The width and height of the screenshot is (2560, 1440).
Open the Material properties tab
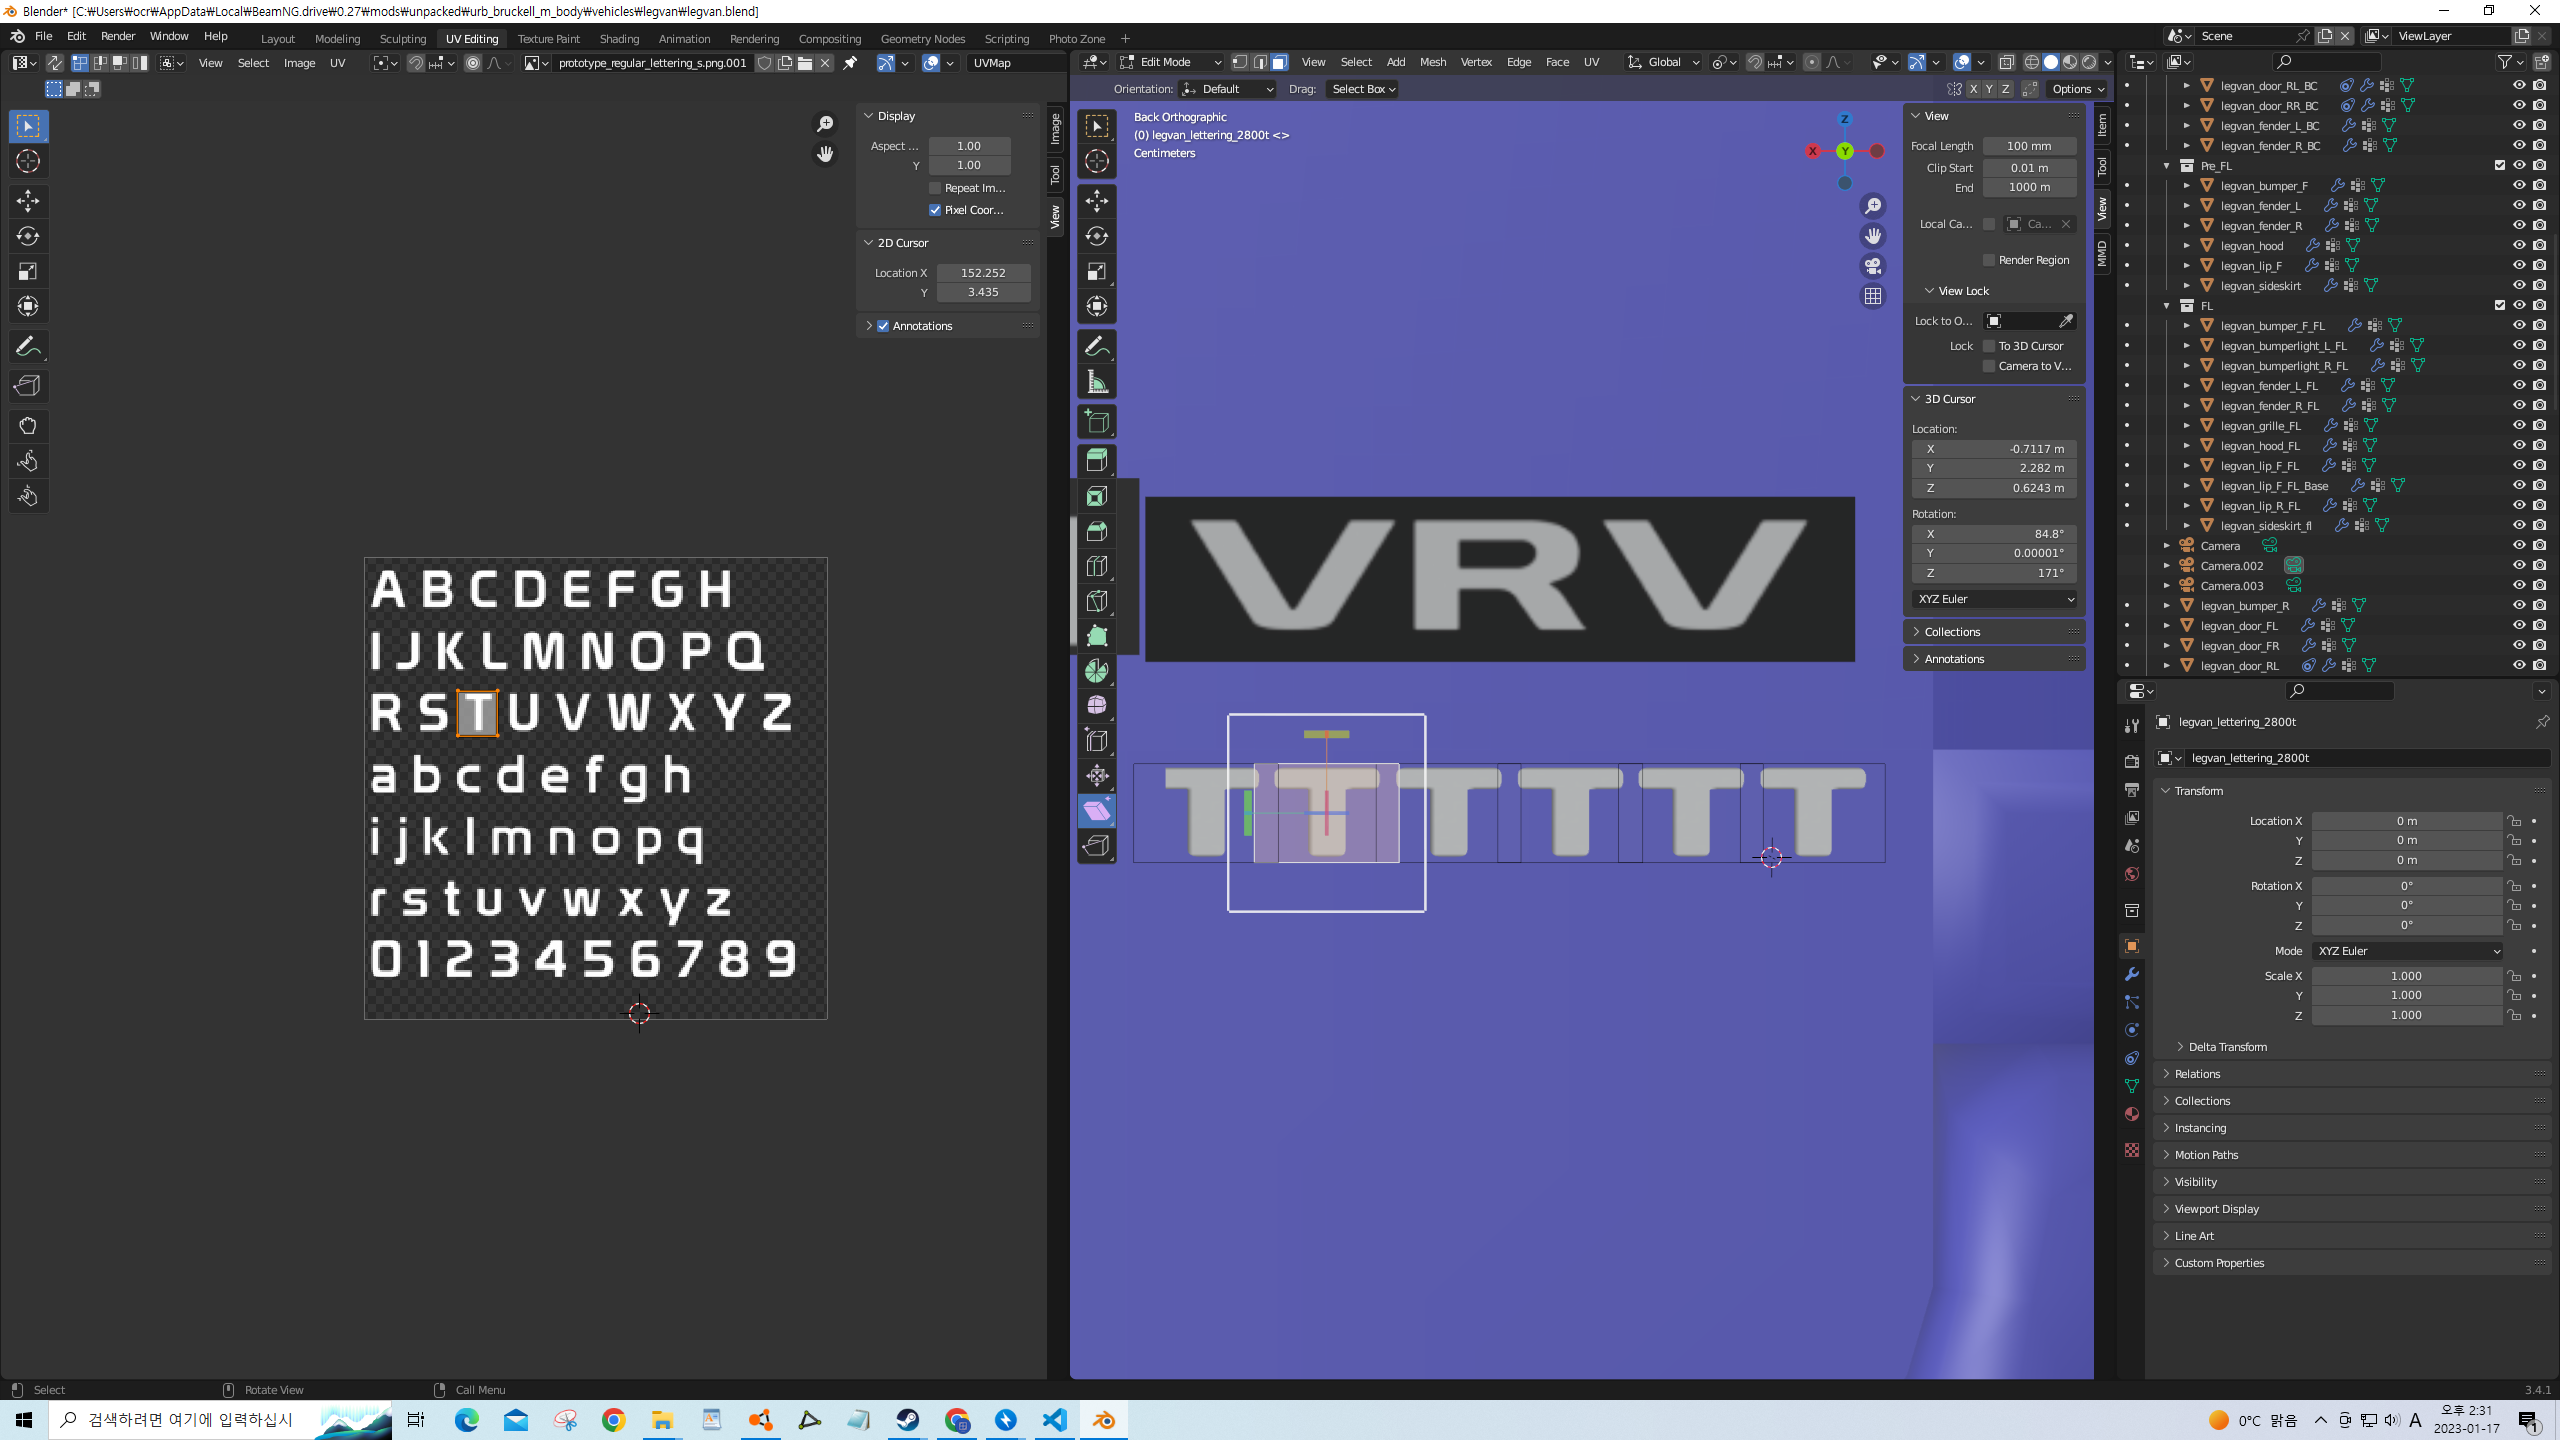click(2132, 1114)
